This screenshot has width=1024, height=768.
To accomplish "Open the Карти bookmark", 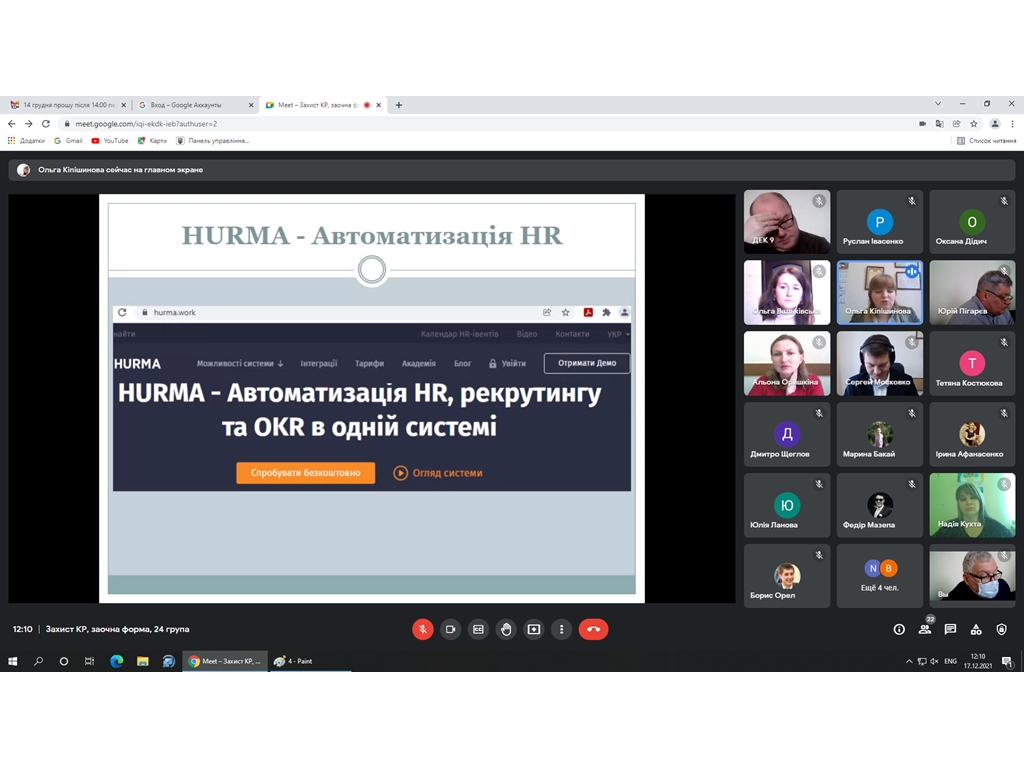I will pos(152,140).
